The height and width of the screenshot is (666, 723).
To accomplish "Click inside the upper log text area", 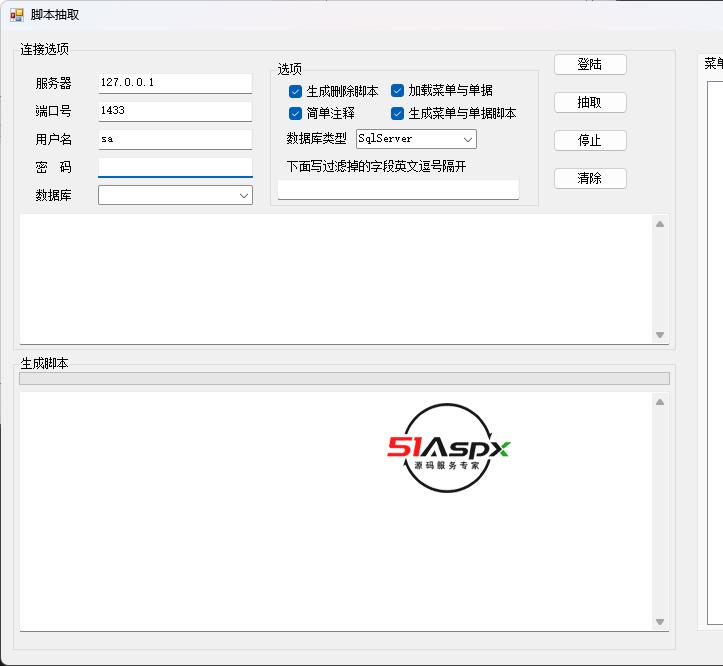I will pos(336,279).
